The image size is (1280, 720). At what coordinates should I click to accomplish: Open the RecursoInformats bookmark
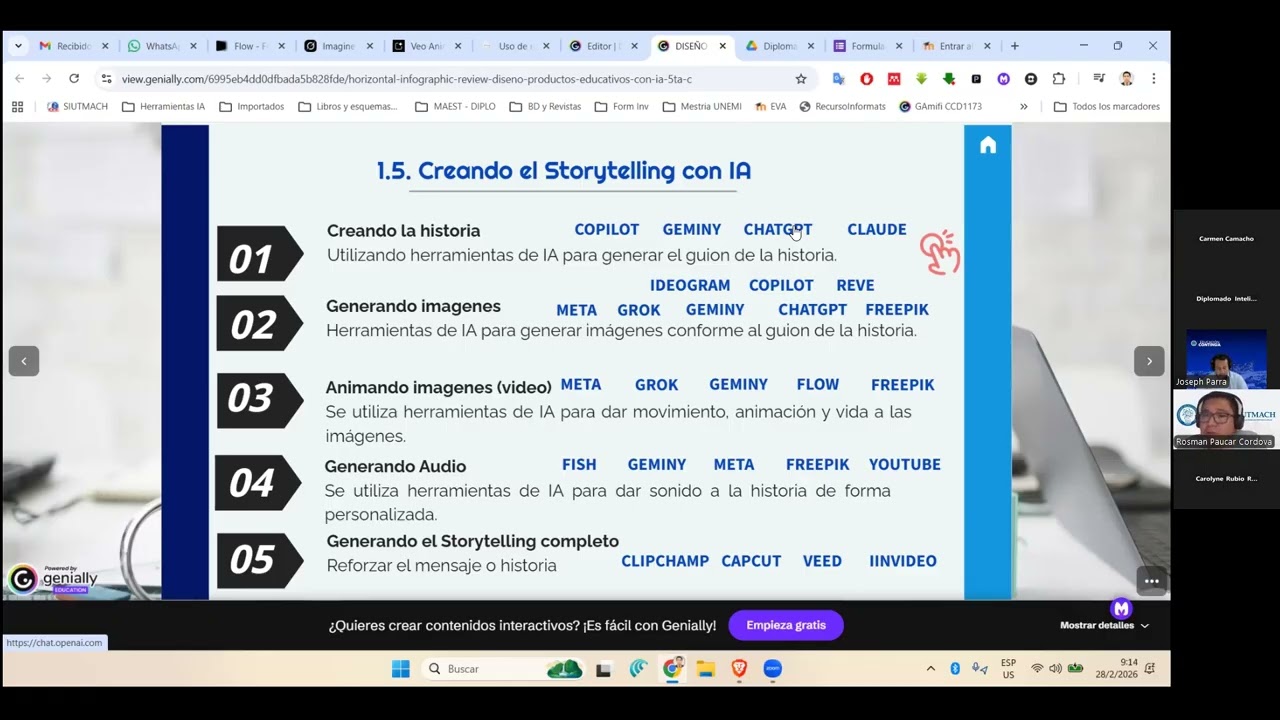[842, 106]
